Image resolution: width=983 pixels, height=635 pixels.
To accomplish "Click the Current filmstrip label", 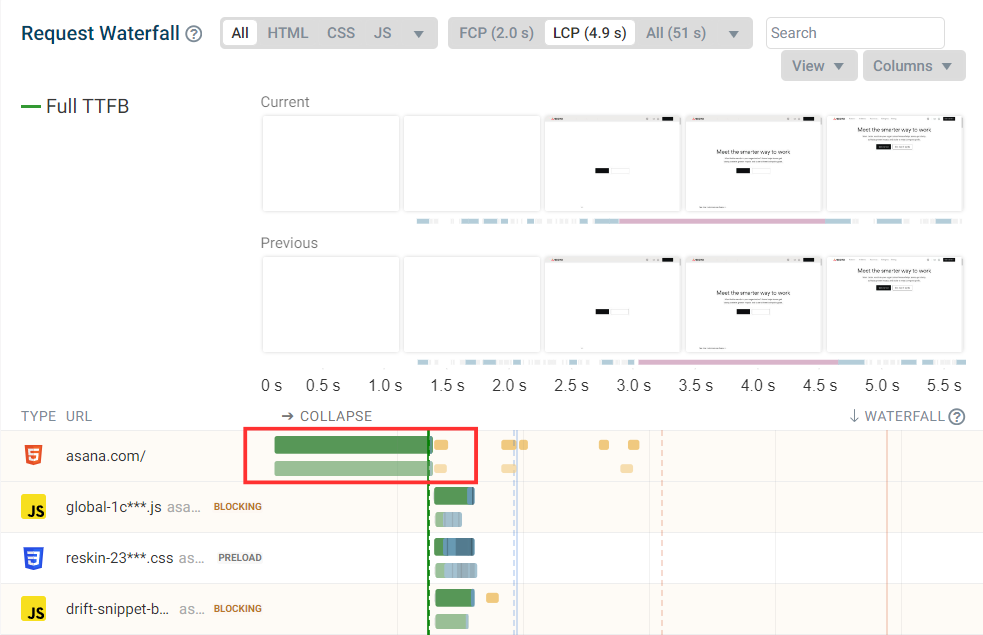I will tap(285, 102).
